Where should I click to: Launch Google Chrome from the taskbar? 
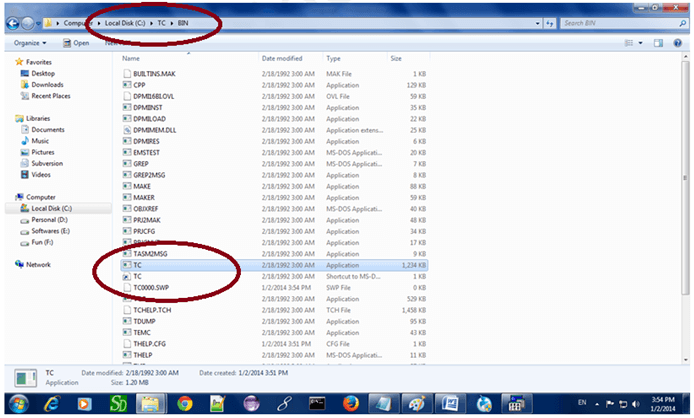coord(184,403)
